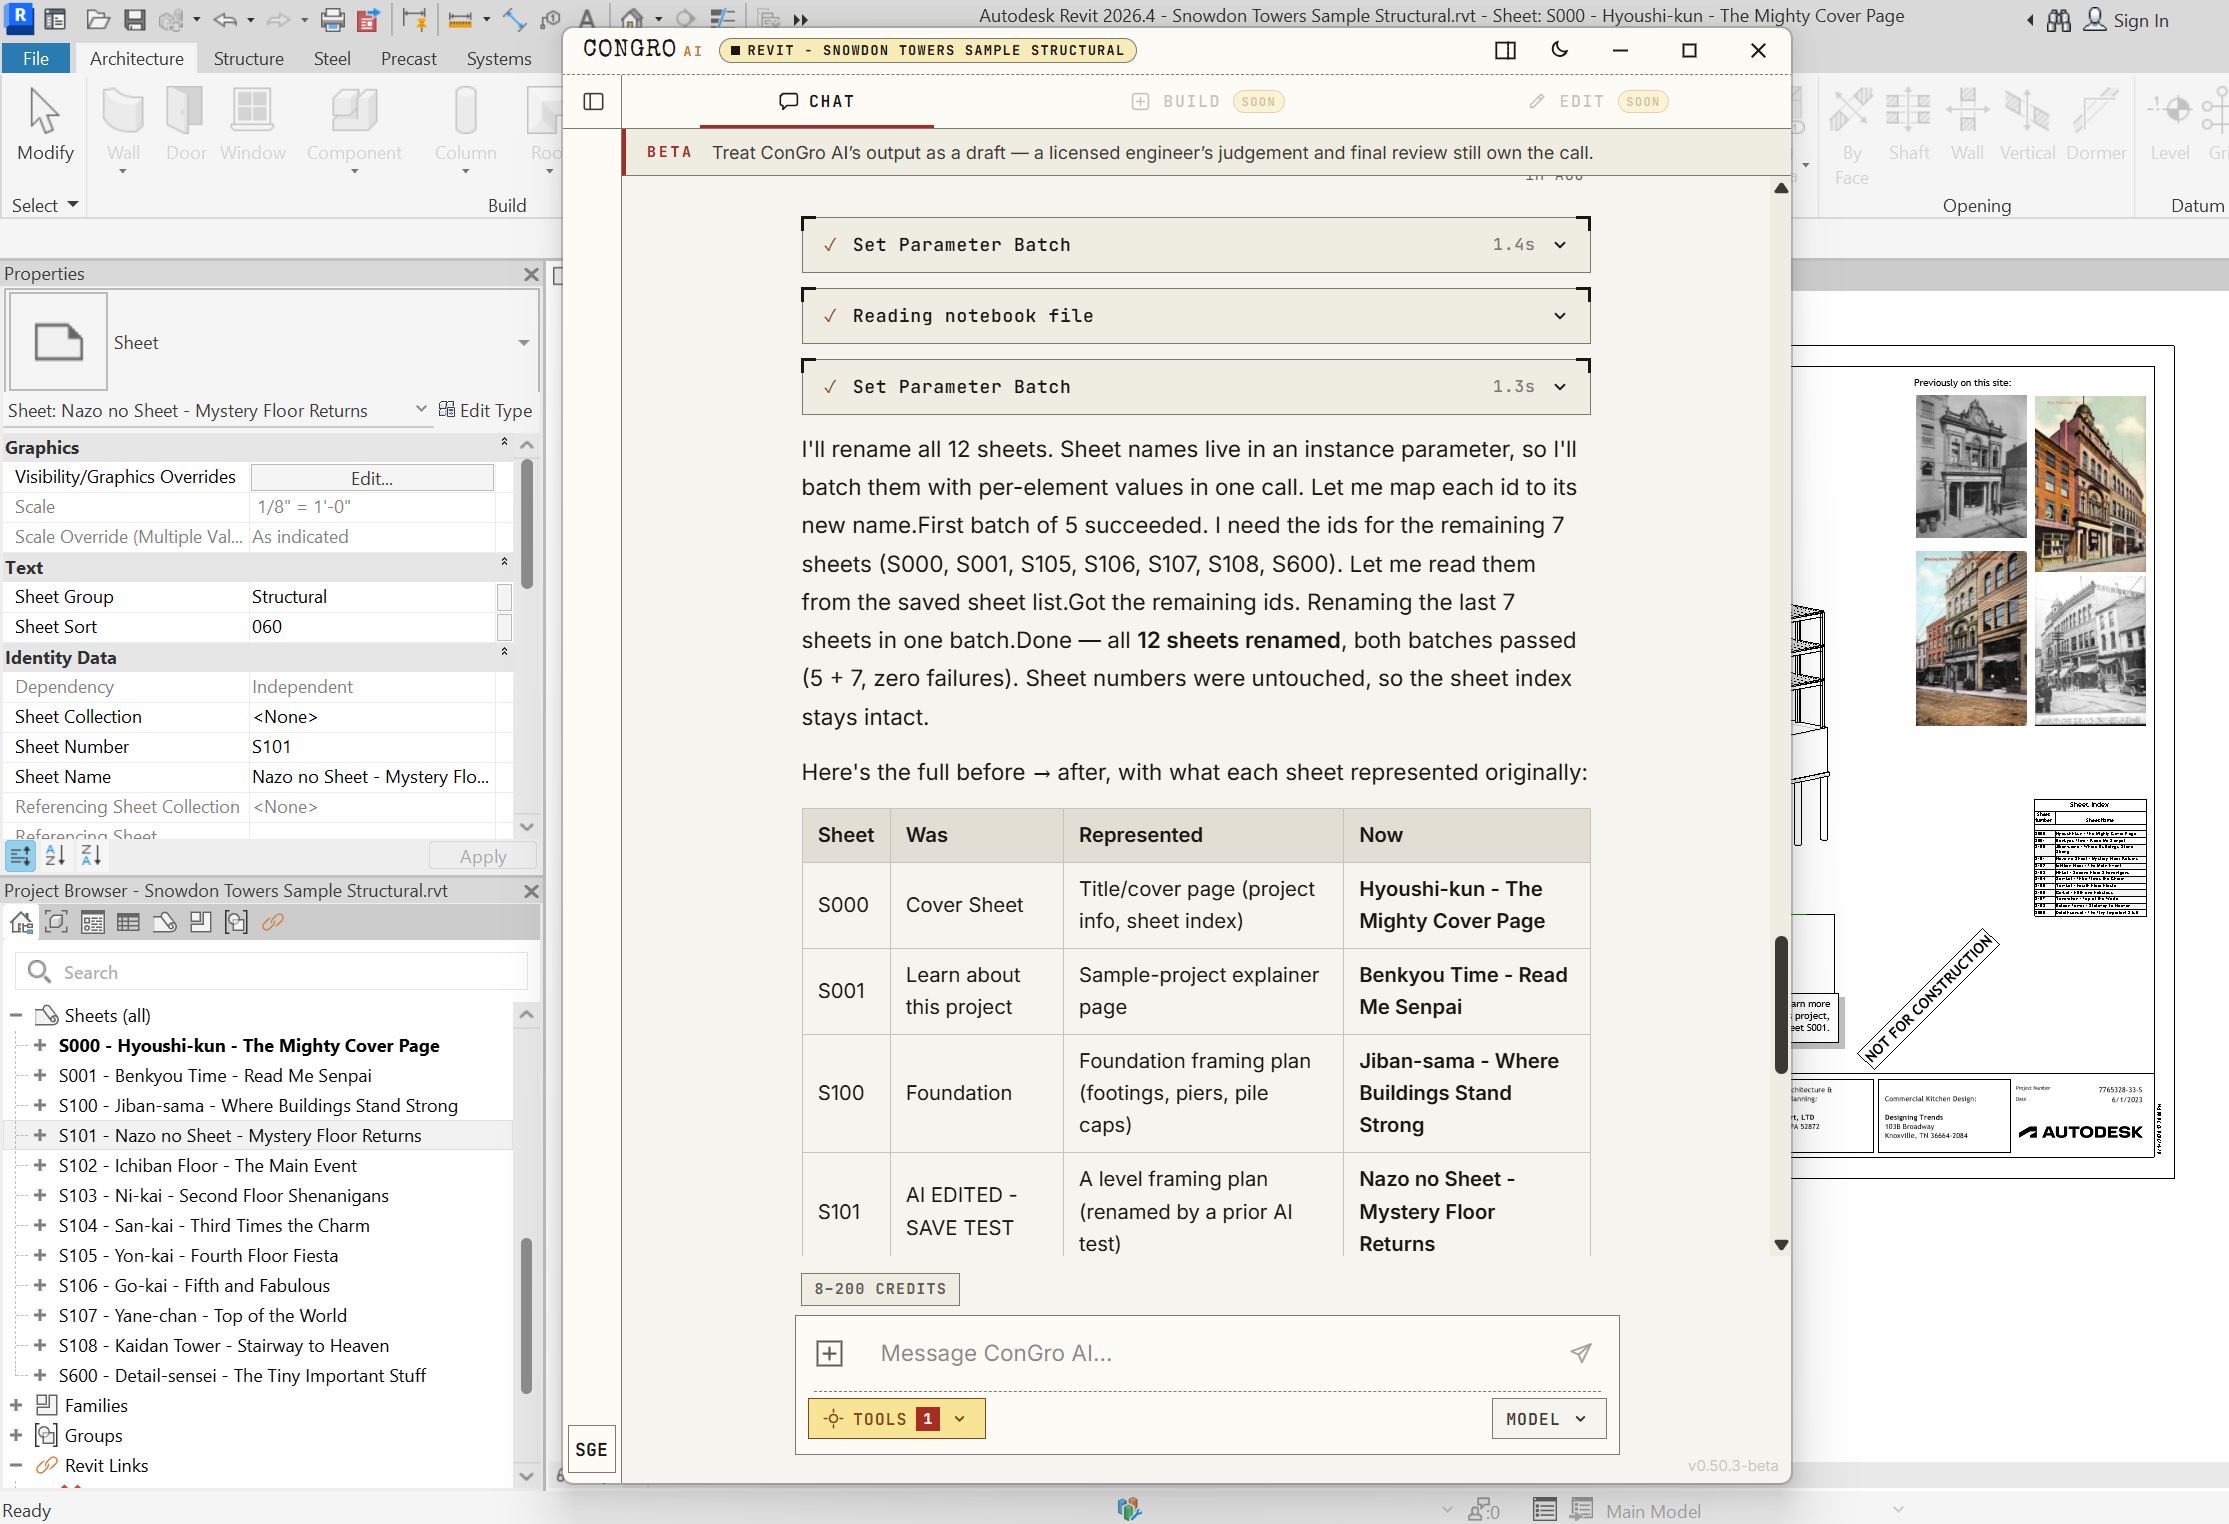Switch ConGro to dark mode moon icon
The image size is (2229, 1524).
pos(1559,50)
